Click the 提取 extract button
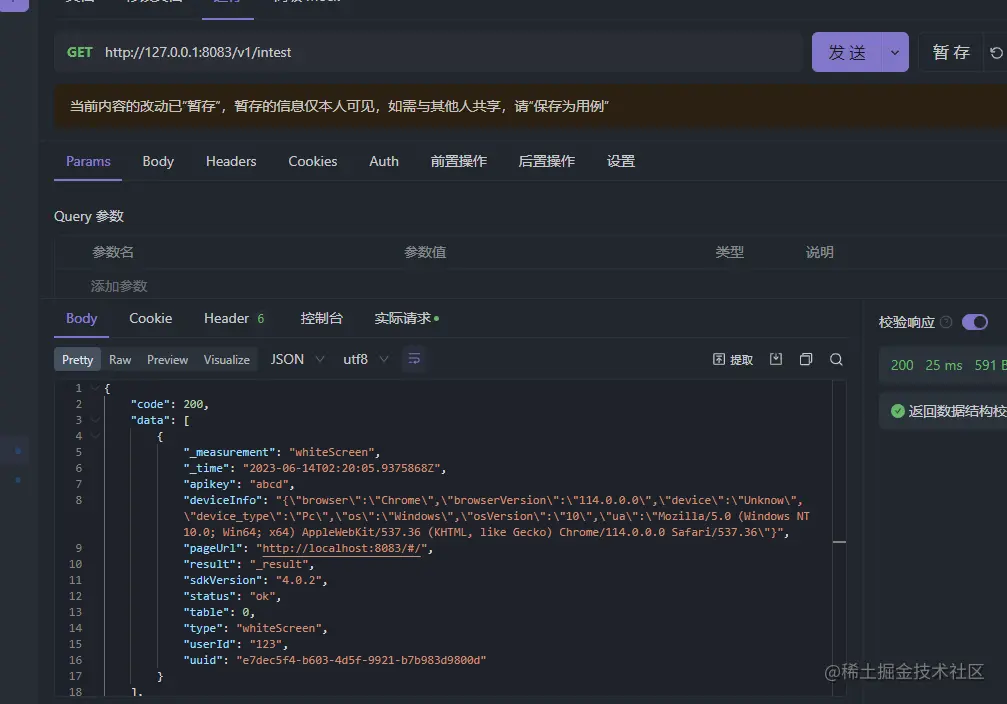Image resolution: width=1007 pixels, height=704 pixels. coord(733,360)
